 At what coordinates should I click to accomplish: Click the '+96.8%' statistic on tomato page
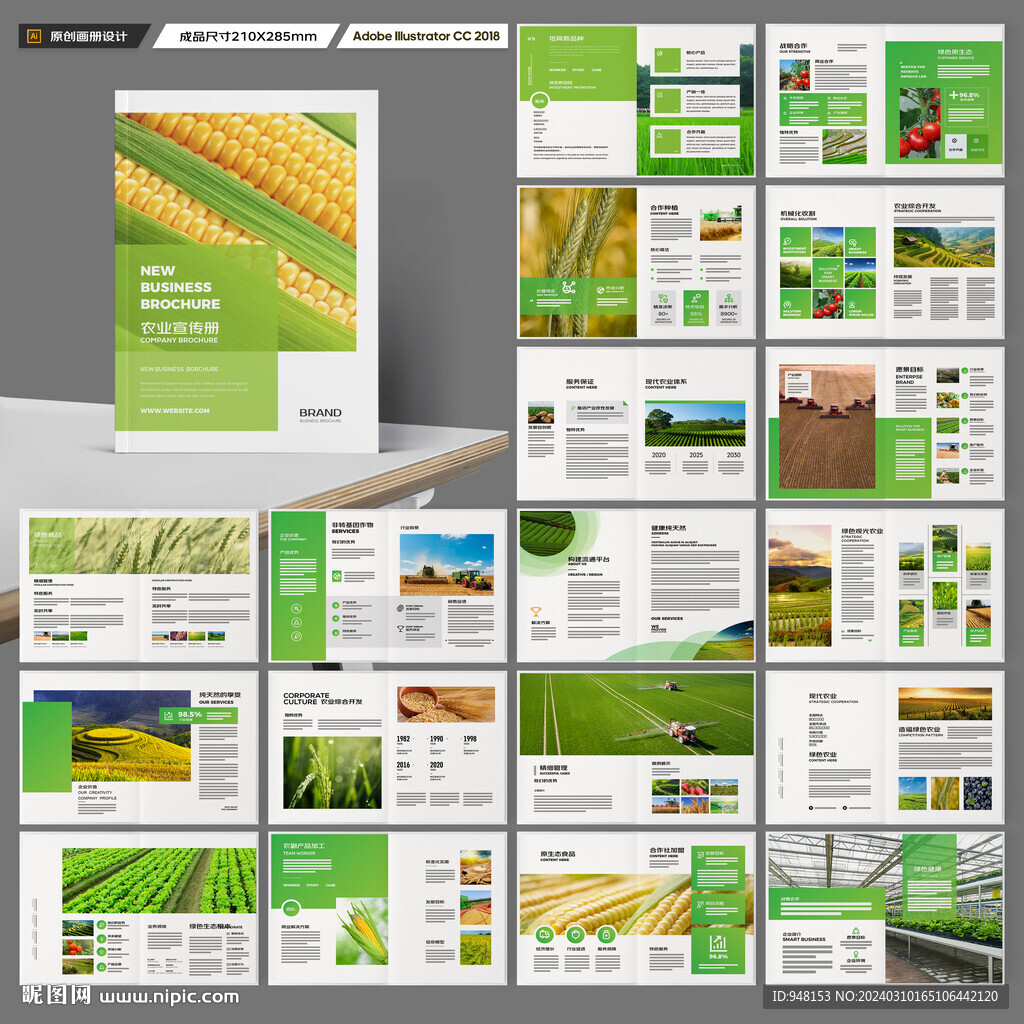click(965, 95)
